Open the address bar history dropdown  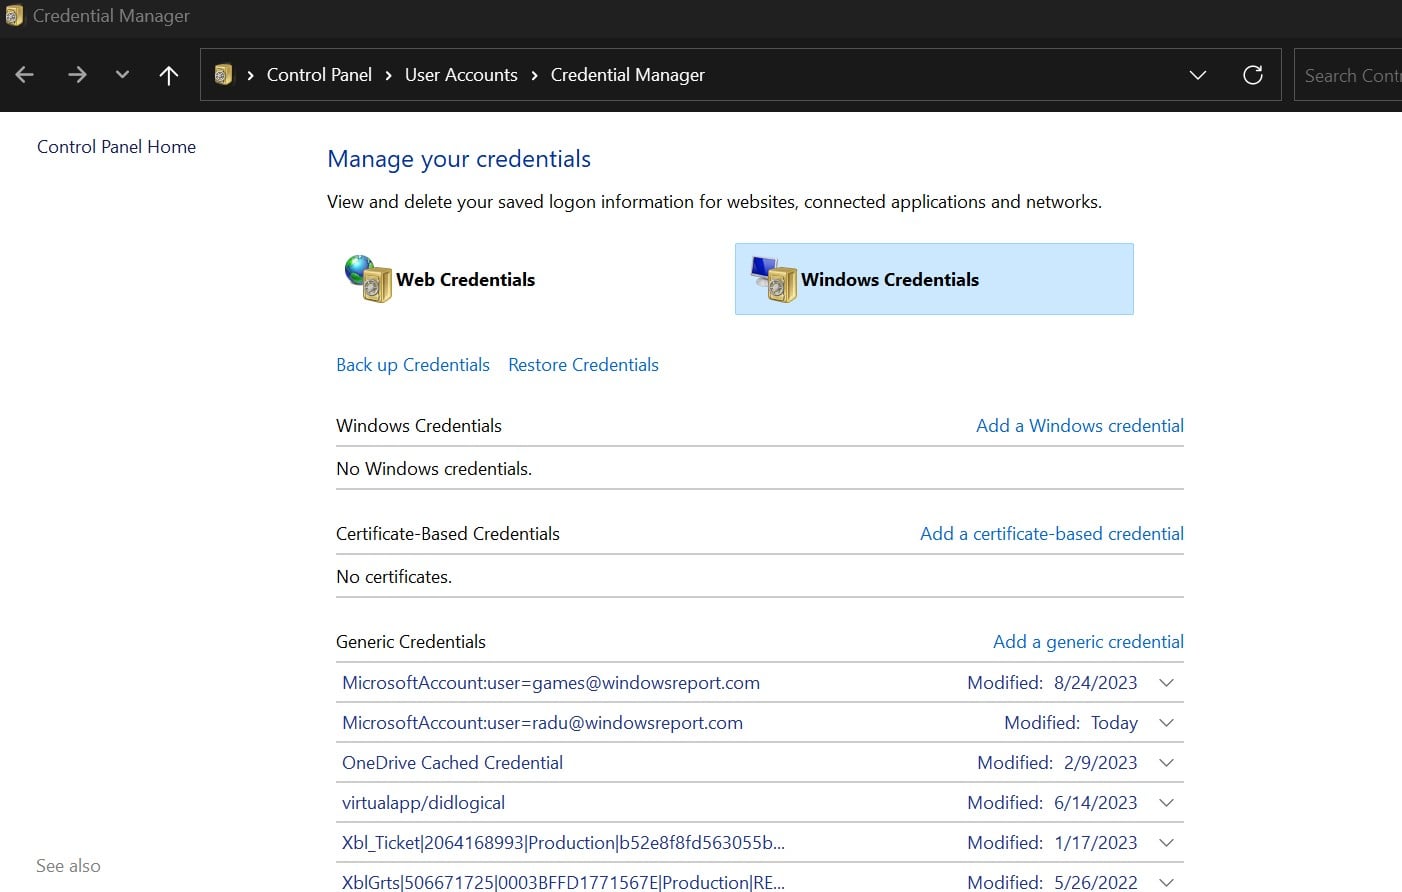(1197, 75)
